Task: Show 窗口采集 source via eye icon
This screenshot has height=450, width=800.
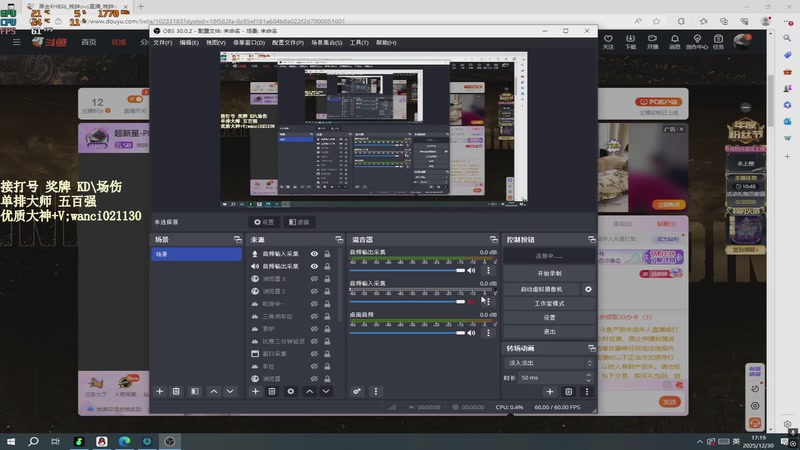Action: [314, 354]
